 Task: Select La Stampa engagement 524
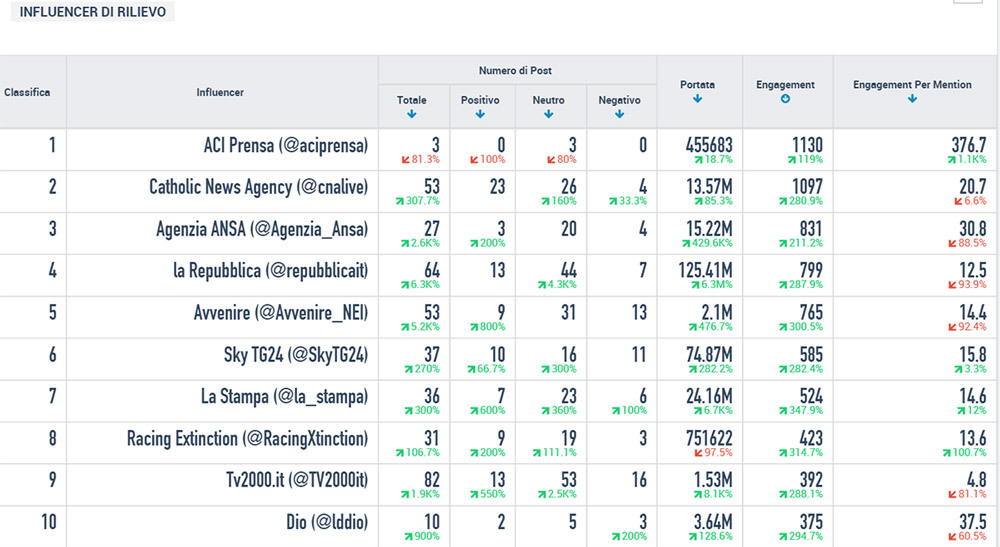(811, 397)
